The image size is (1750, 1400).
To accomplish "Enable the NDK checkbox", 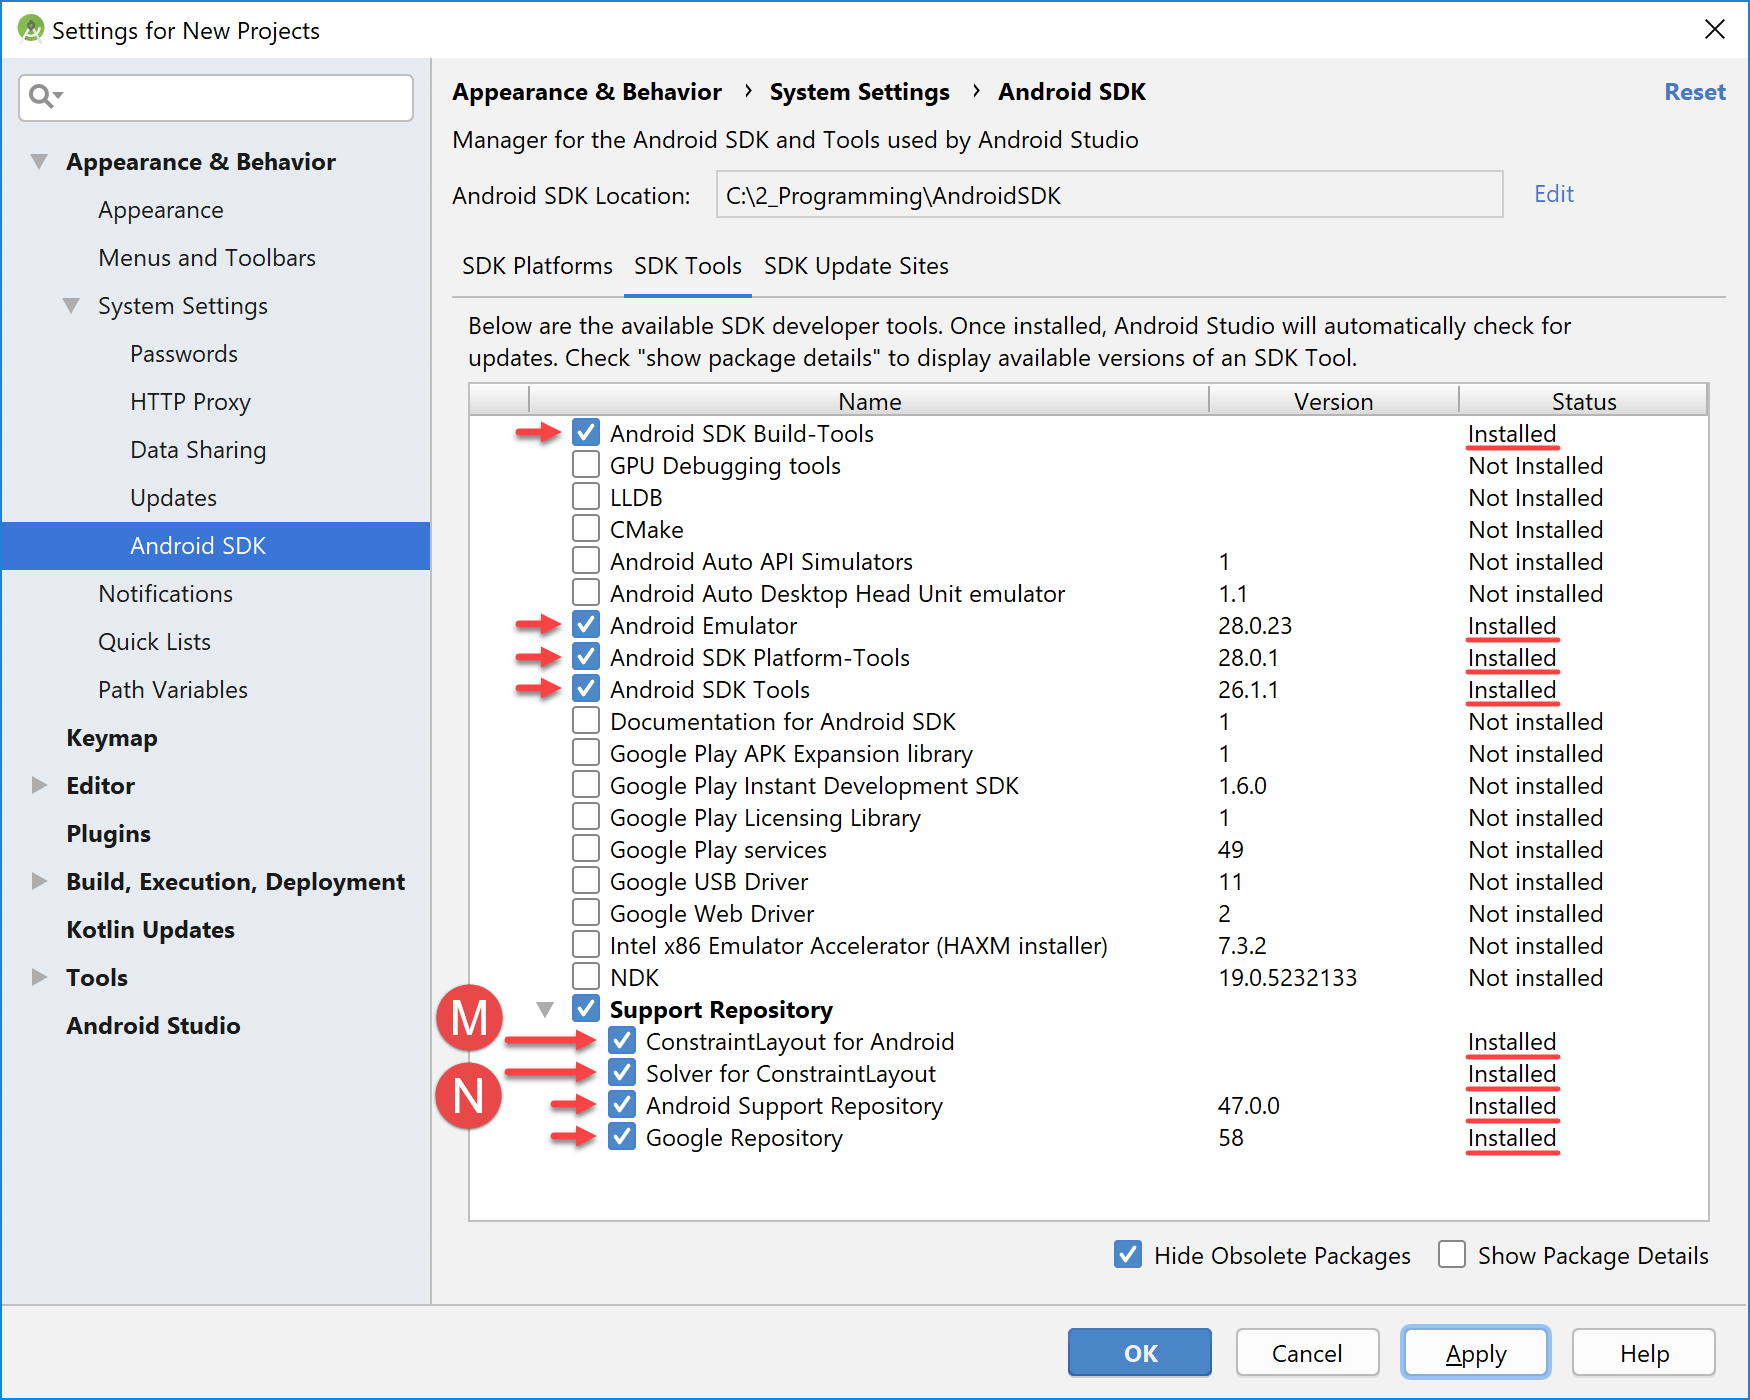I will pos(586,977).
